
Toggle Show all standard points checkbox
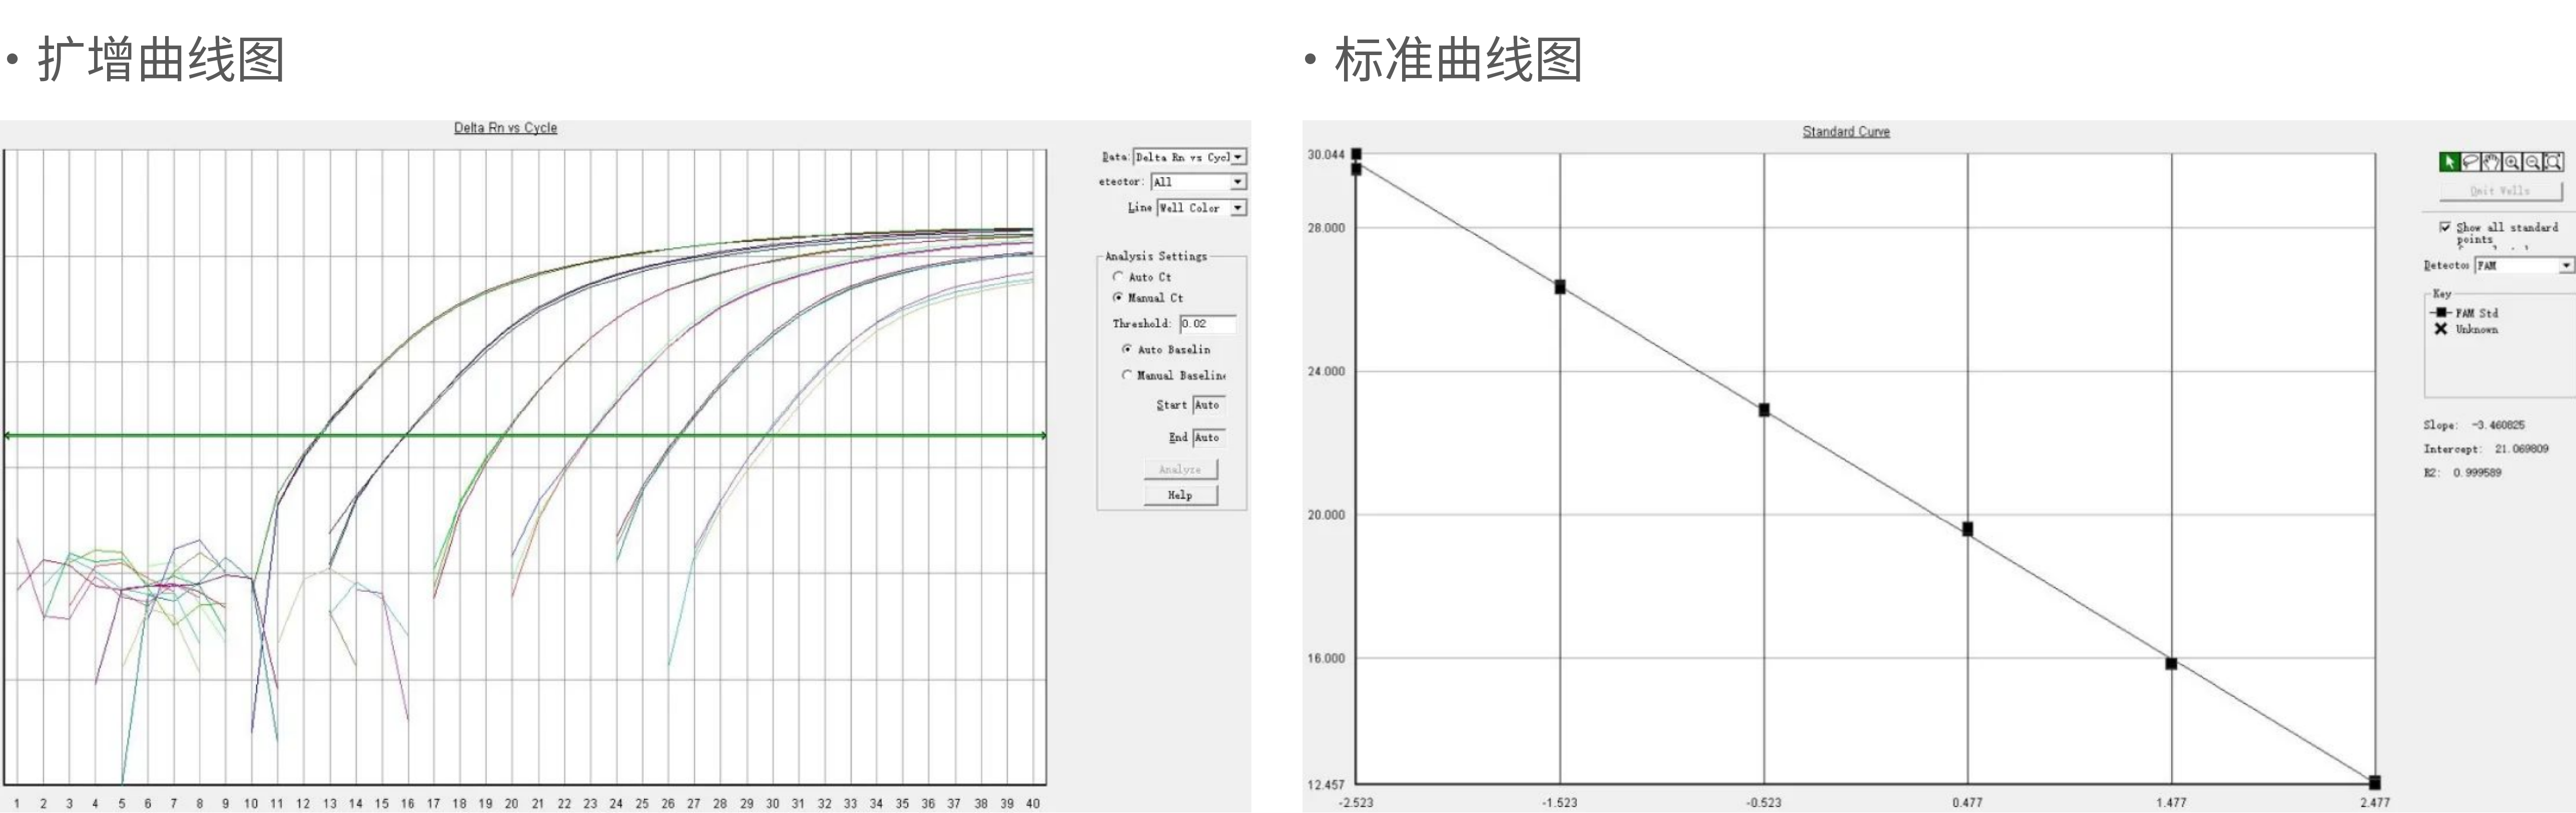pos(2445,227)
